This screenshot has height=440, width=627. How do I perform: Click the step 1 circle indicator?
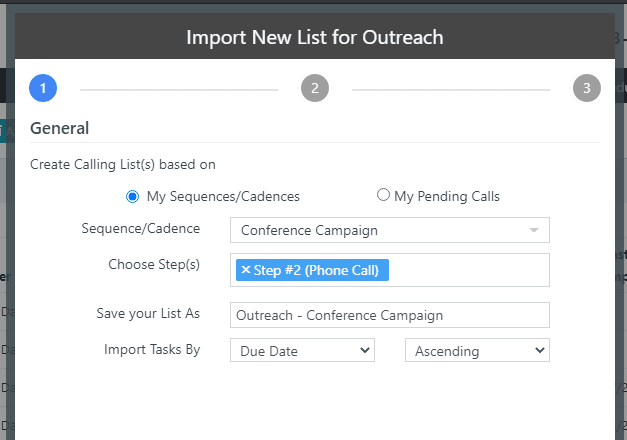(43, 88)
